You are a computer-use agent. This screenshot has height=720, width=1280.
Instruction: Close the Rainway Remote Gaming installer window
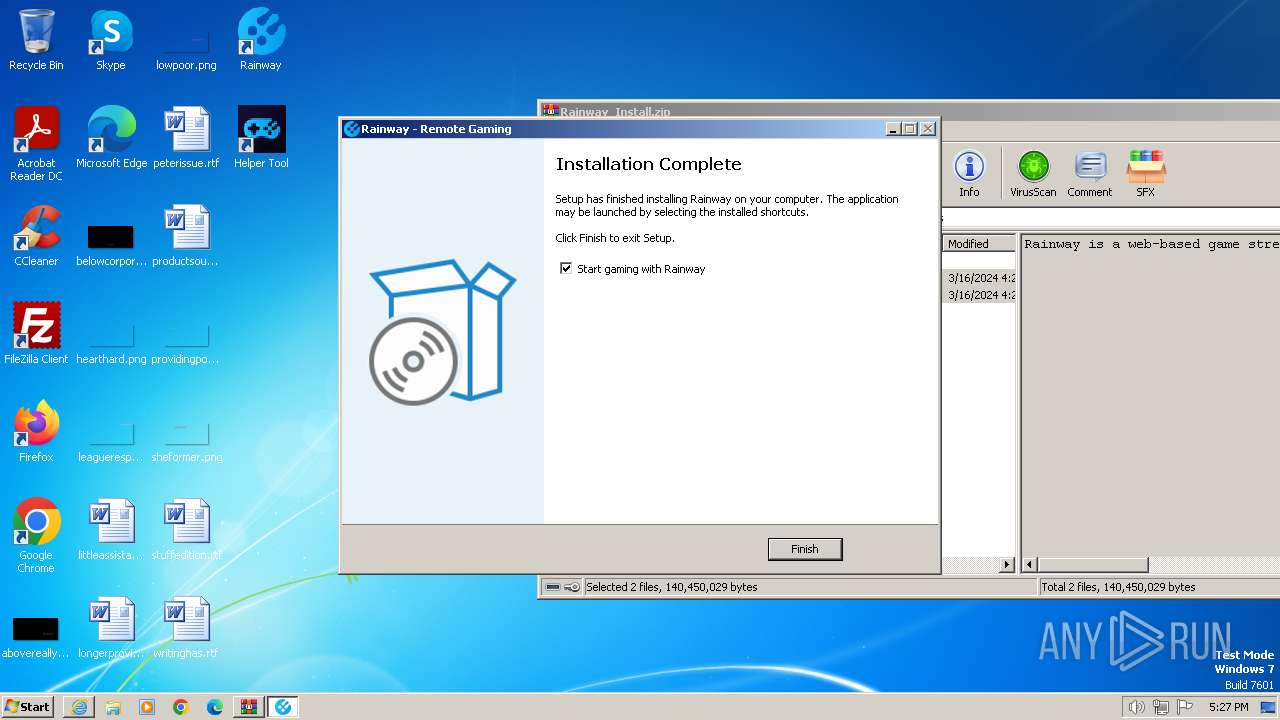[928, 128]
